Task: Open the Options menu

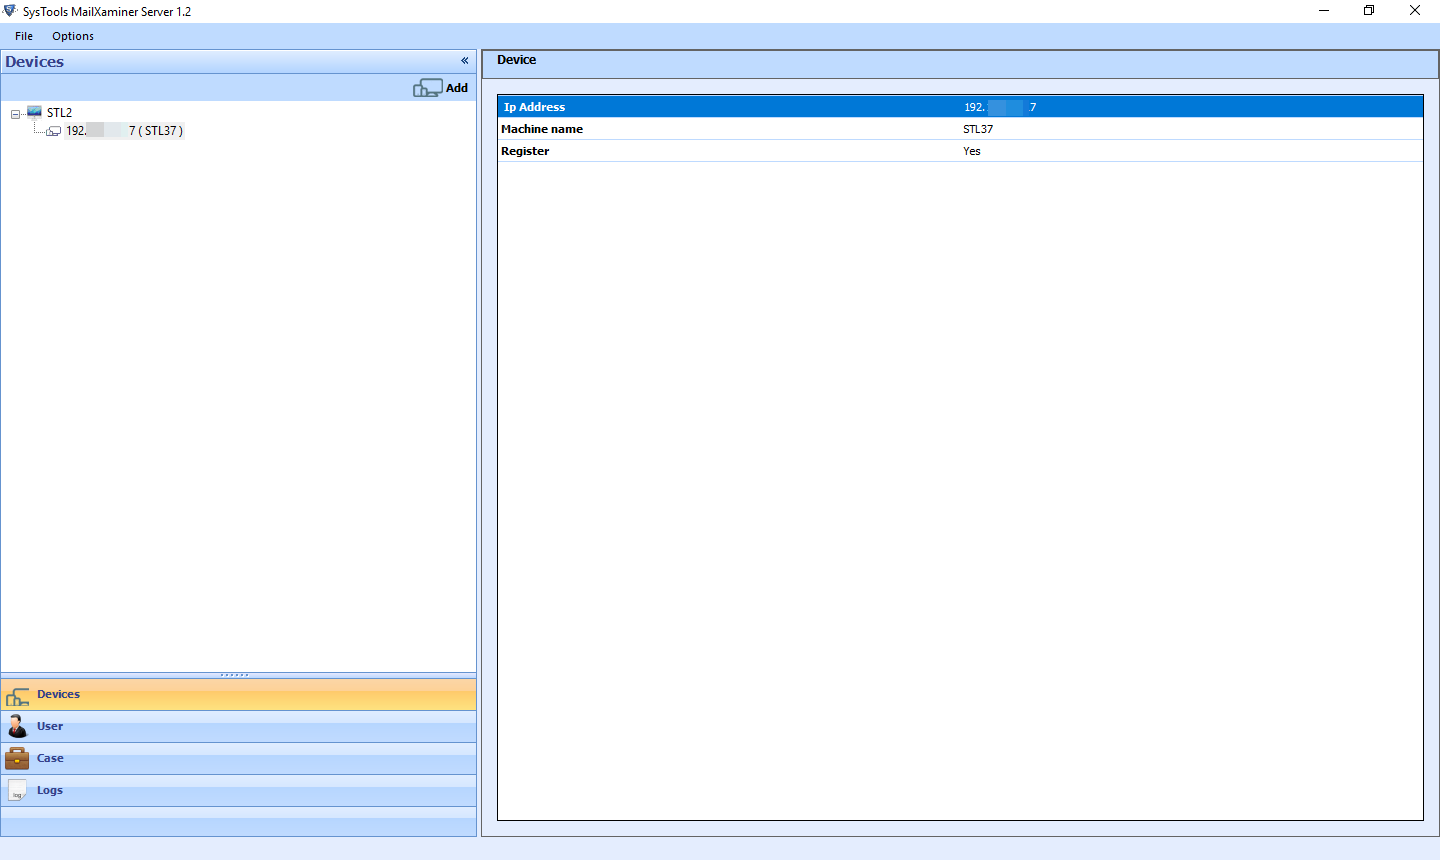Action: pyautogui.click(x=73, y=36)
